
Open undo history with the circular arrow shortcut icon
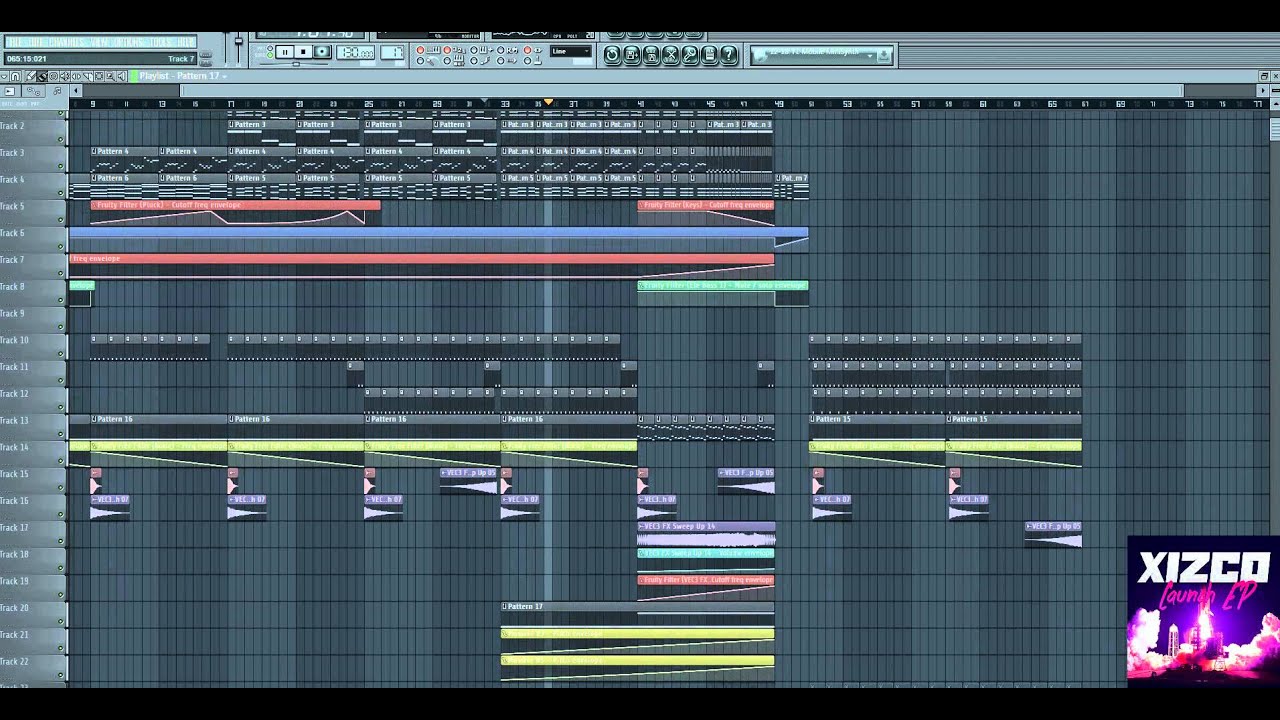pos(612,55)
